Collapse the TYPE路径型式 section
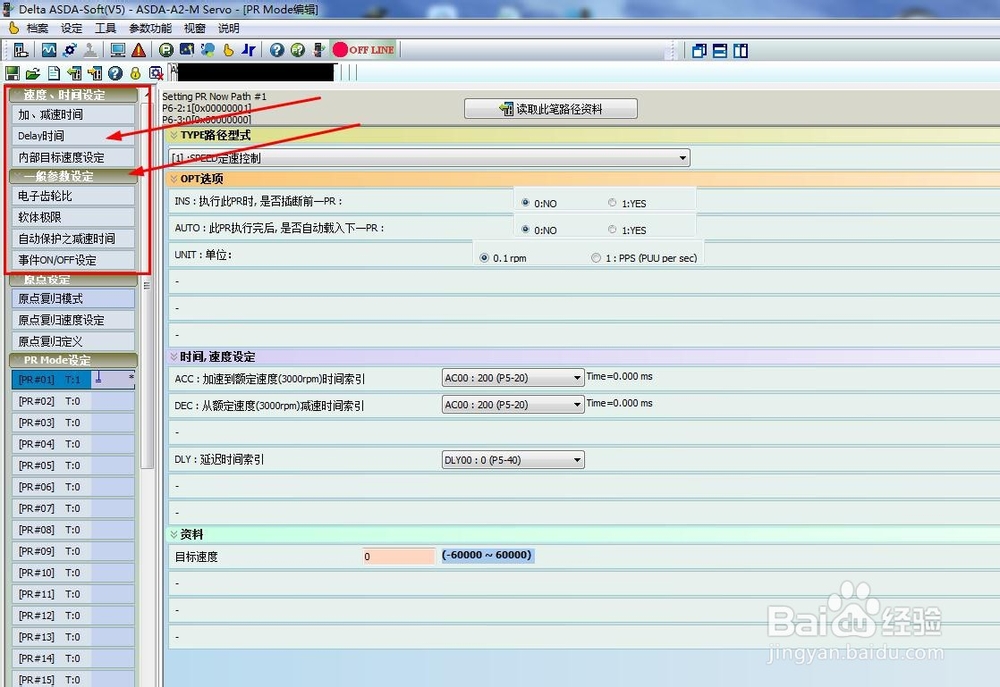 tap(173, 135)
